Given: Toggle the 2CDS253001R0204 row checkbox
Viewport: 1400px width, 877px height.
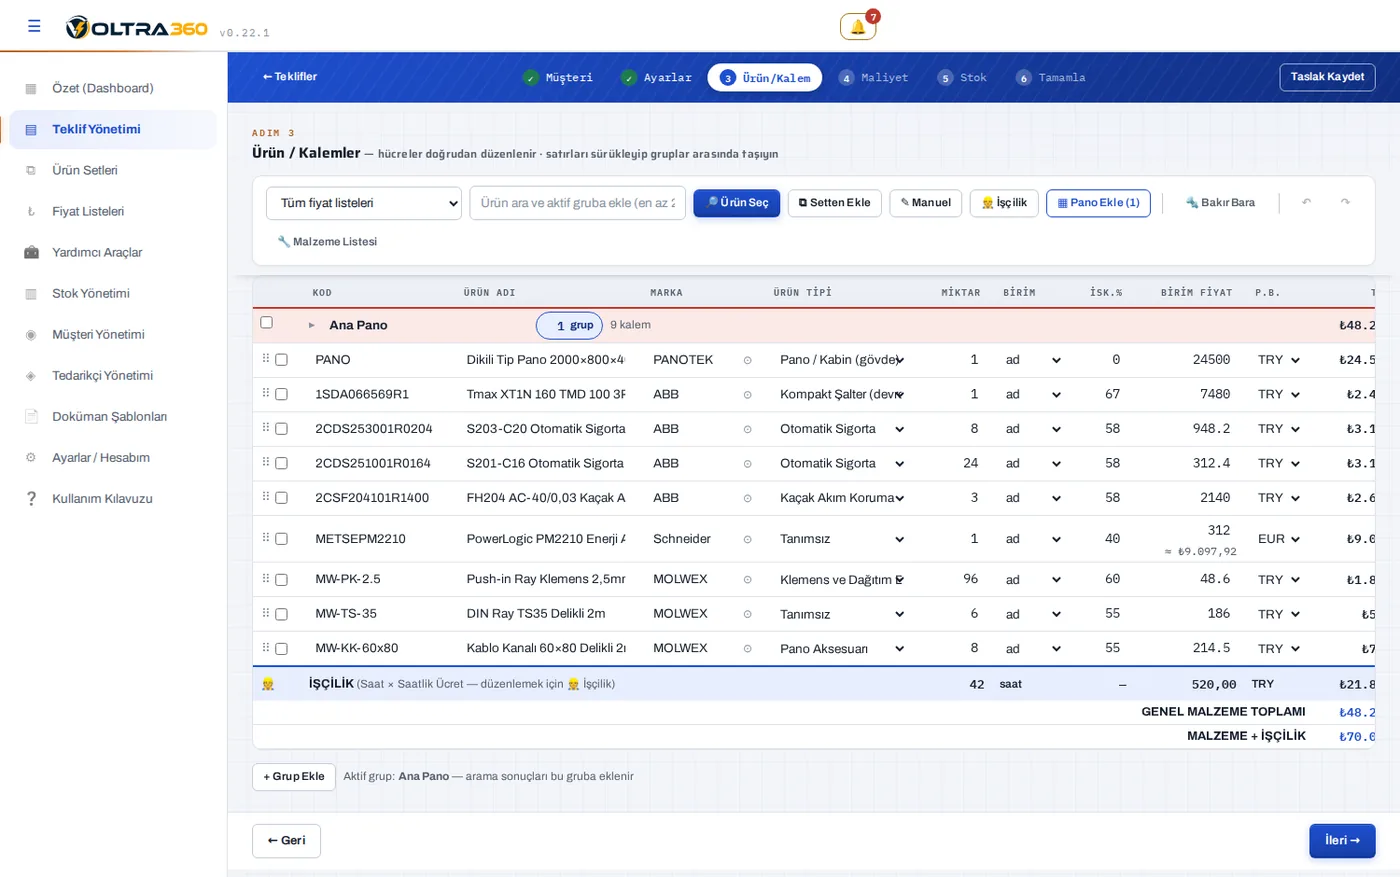Looking at the screenshot, I should click(x=281, y=429).
